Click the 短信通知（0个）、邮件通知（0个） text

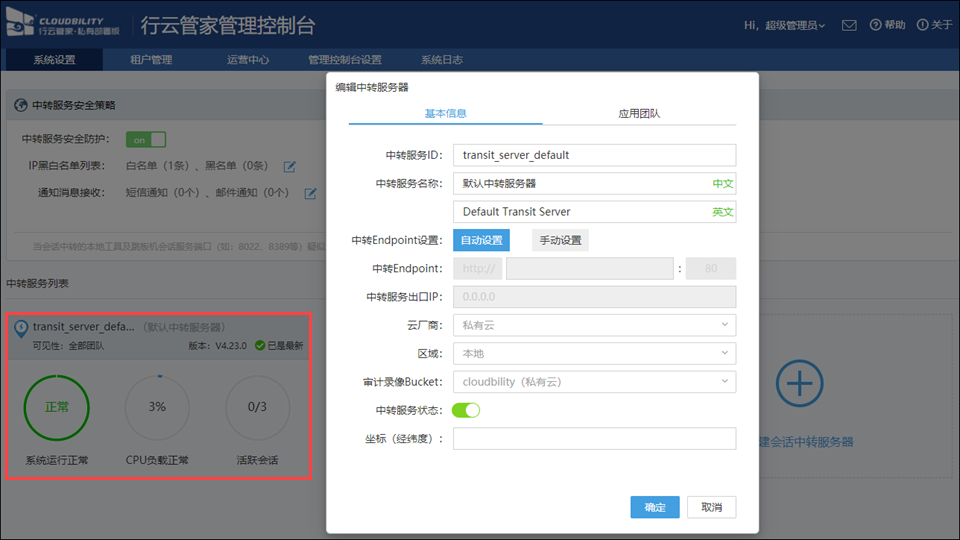pos(207,193)
